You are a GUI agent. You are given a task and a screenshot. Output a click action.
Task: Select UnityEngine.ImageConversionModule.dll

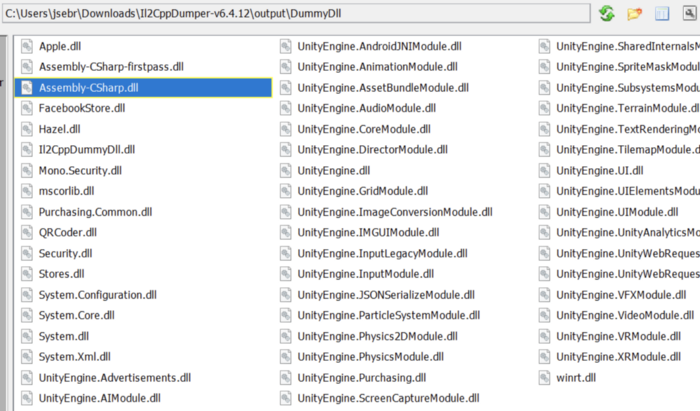395,212
